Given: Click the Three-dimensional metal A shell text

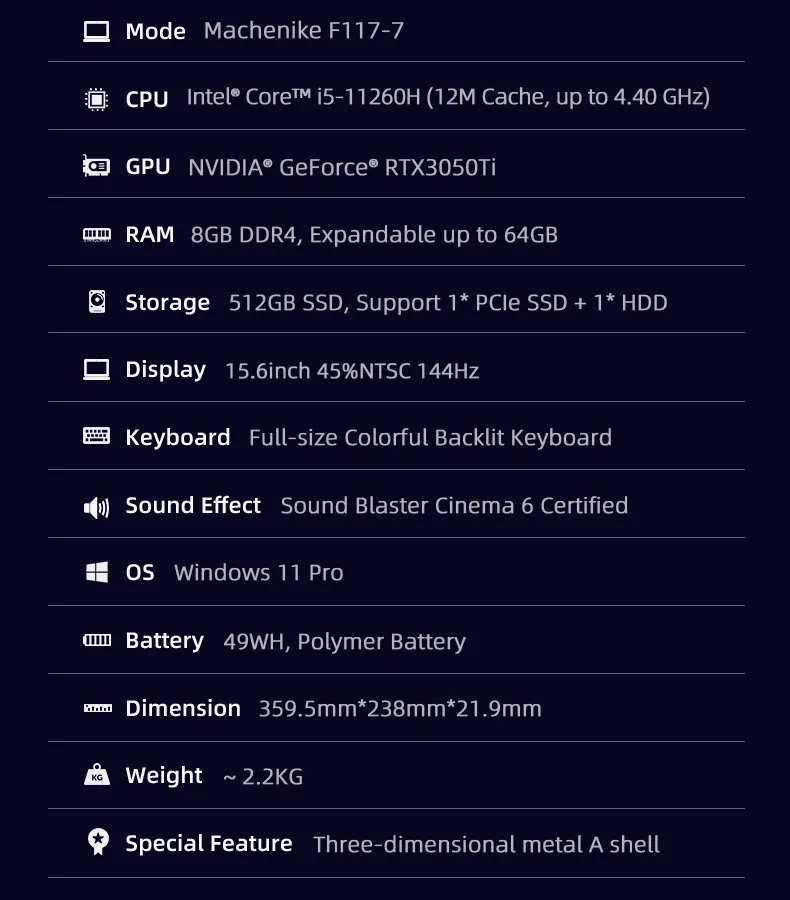Looking at the screenshot, I should (x=486, y=844).
